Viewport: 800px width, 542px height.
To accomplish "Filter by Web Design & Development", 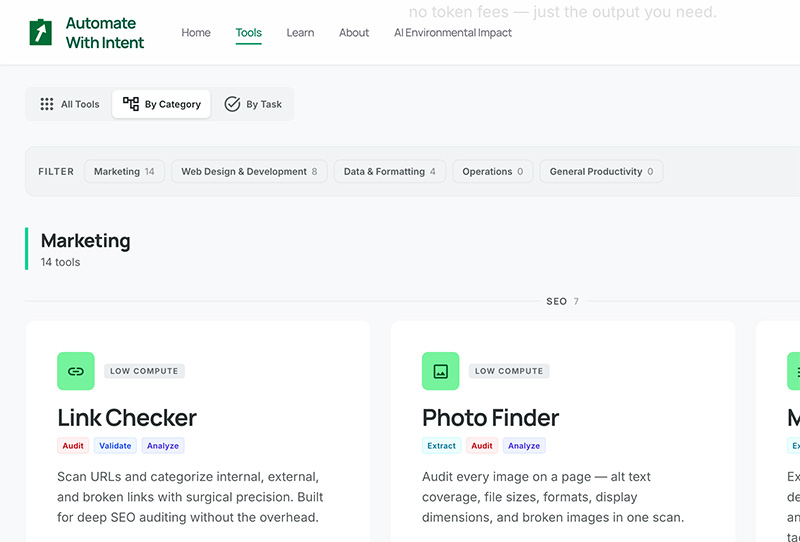I will [x=249, y=172].
